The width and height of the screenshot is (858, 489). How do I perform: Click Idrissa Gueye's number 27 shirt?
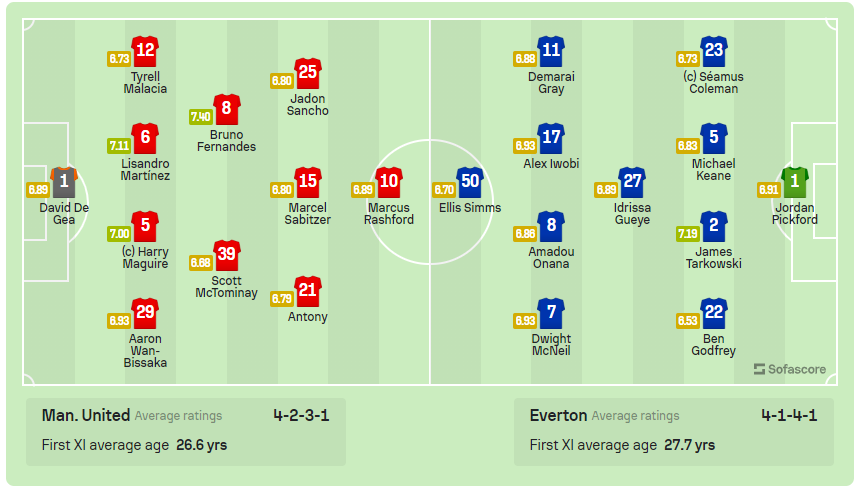[x=632, y=182]
